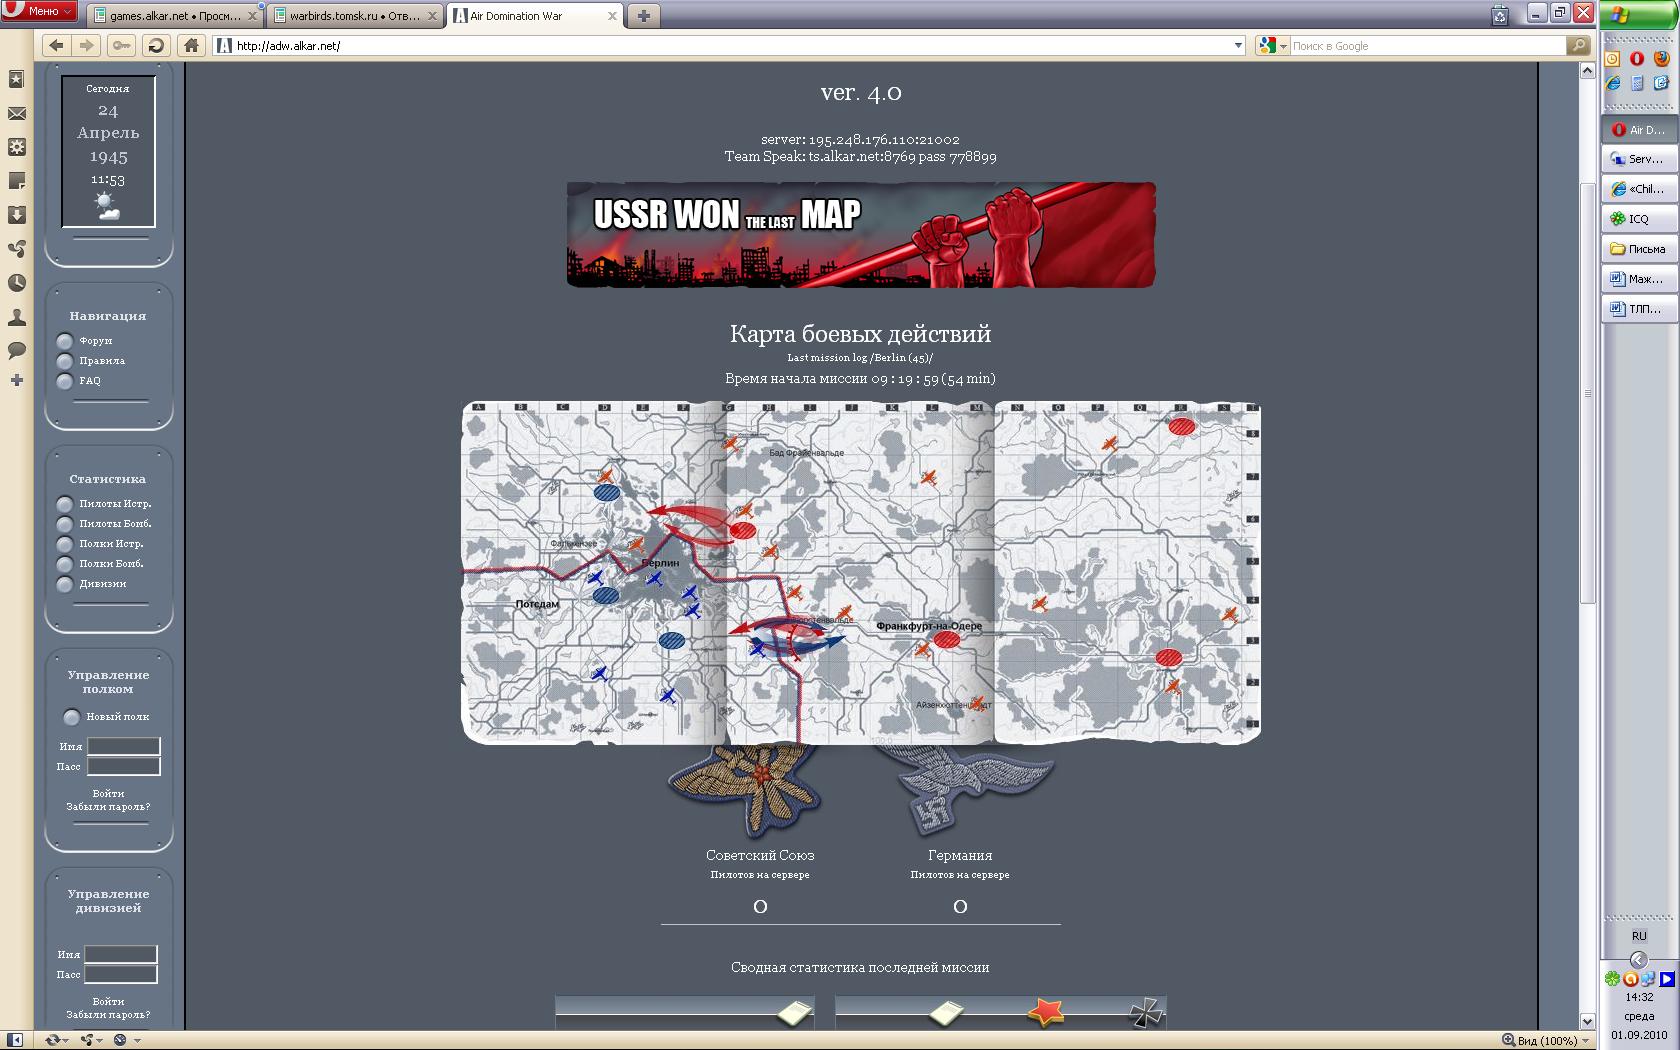Click Забыли пароль? under Управление полком

click(108, 807)
